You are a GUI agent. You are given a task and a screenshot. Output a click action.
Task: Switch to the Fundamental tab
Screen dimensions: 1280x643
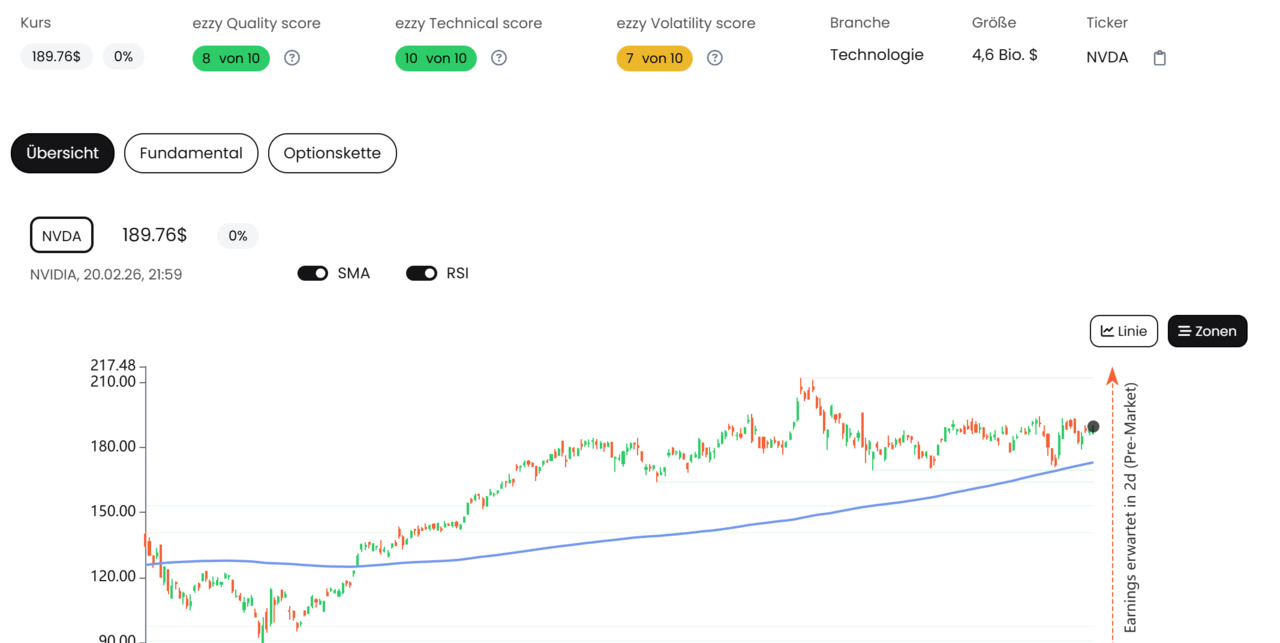[x=191, y=153]
